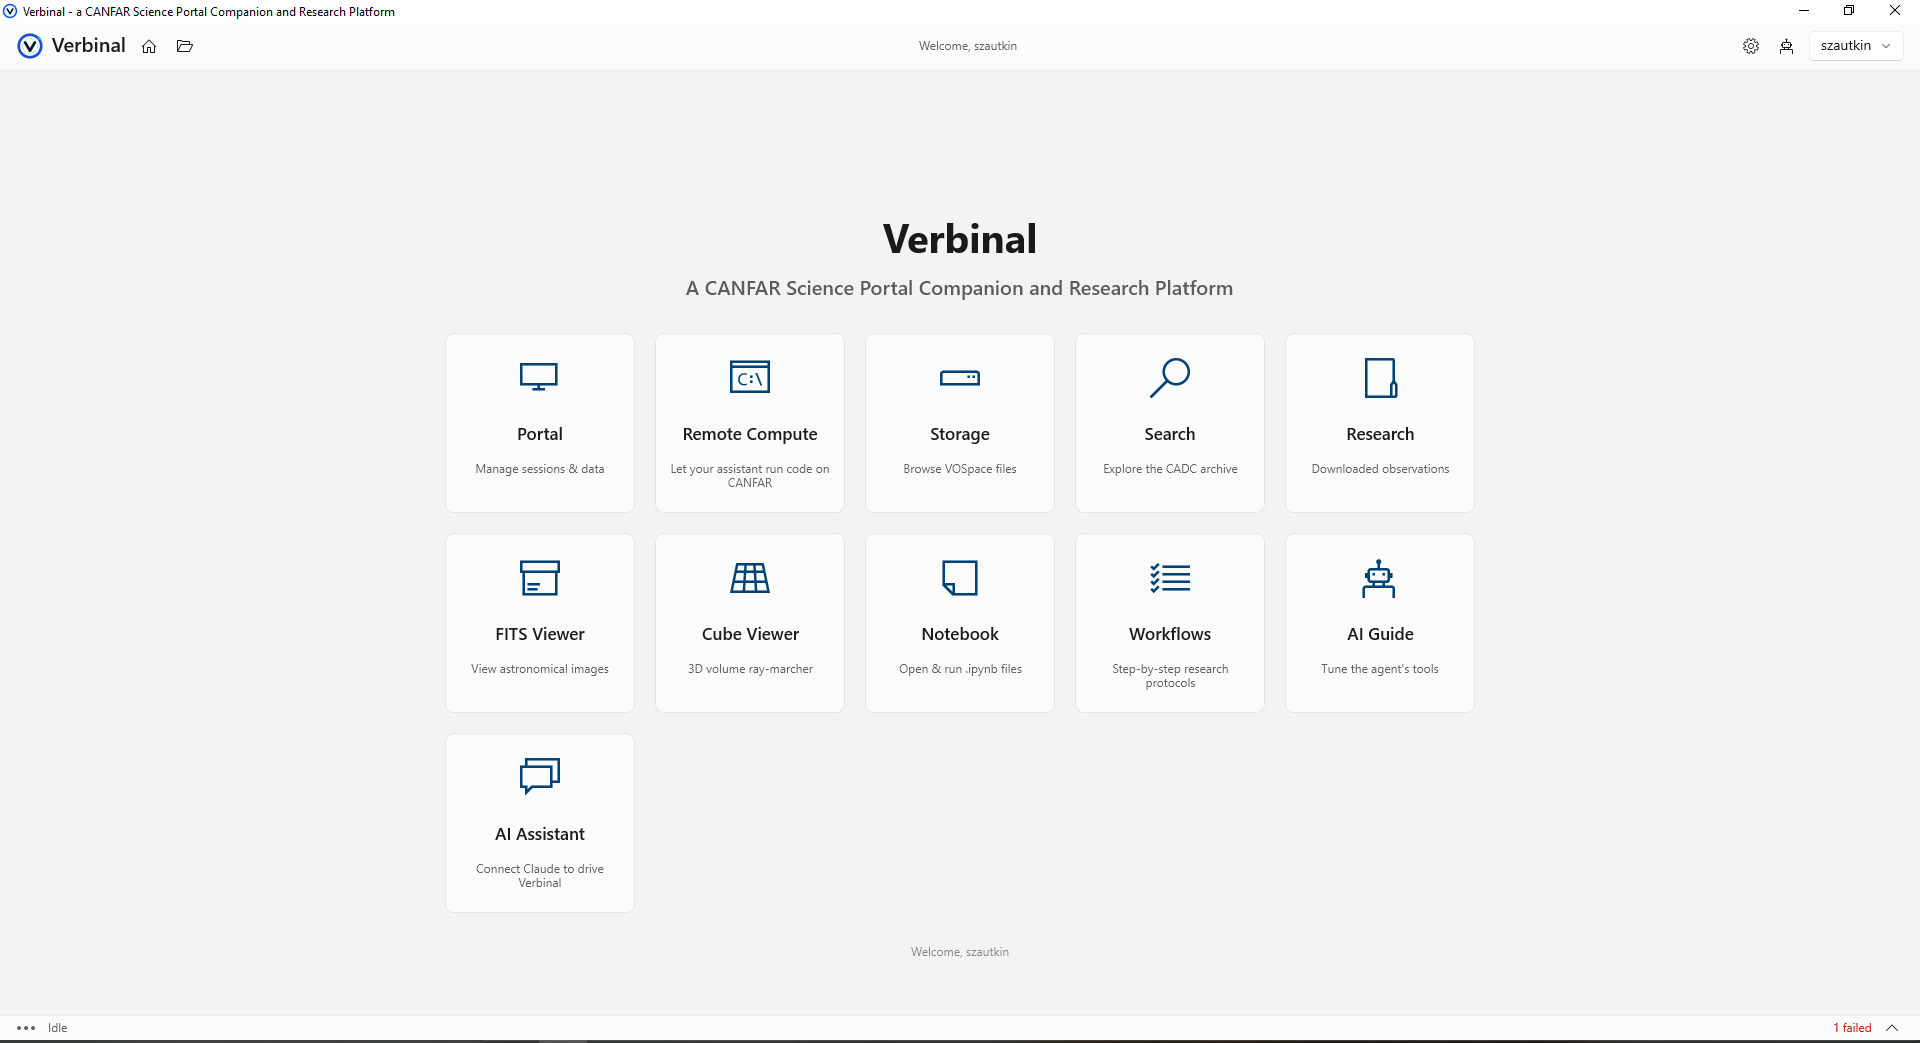
Task: Open the AI Assistant chat icon
Action: tap(540, 776)
